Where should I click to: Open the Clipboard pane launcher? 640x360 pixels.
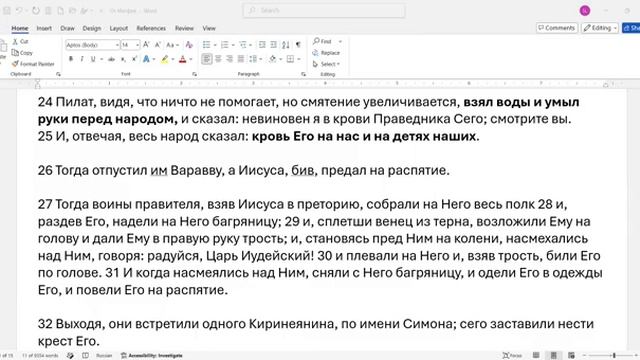(58, 74)
